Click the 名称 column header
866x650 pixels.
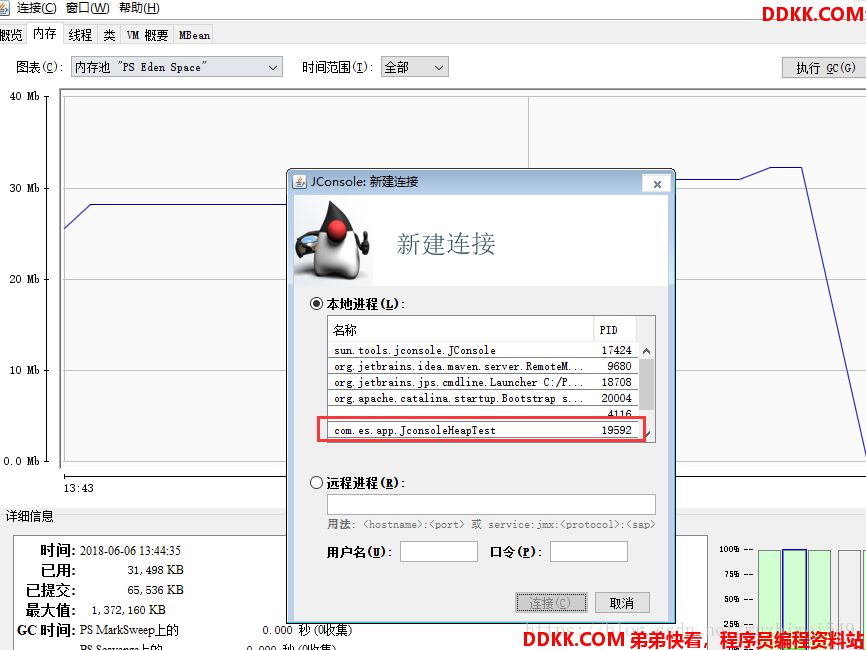coord(461,330)
